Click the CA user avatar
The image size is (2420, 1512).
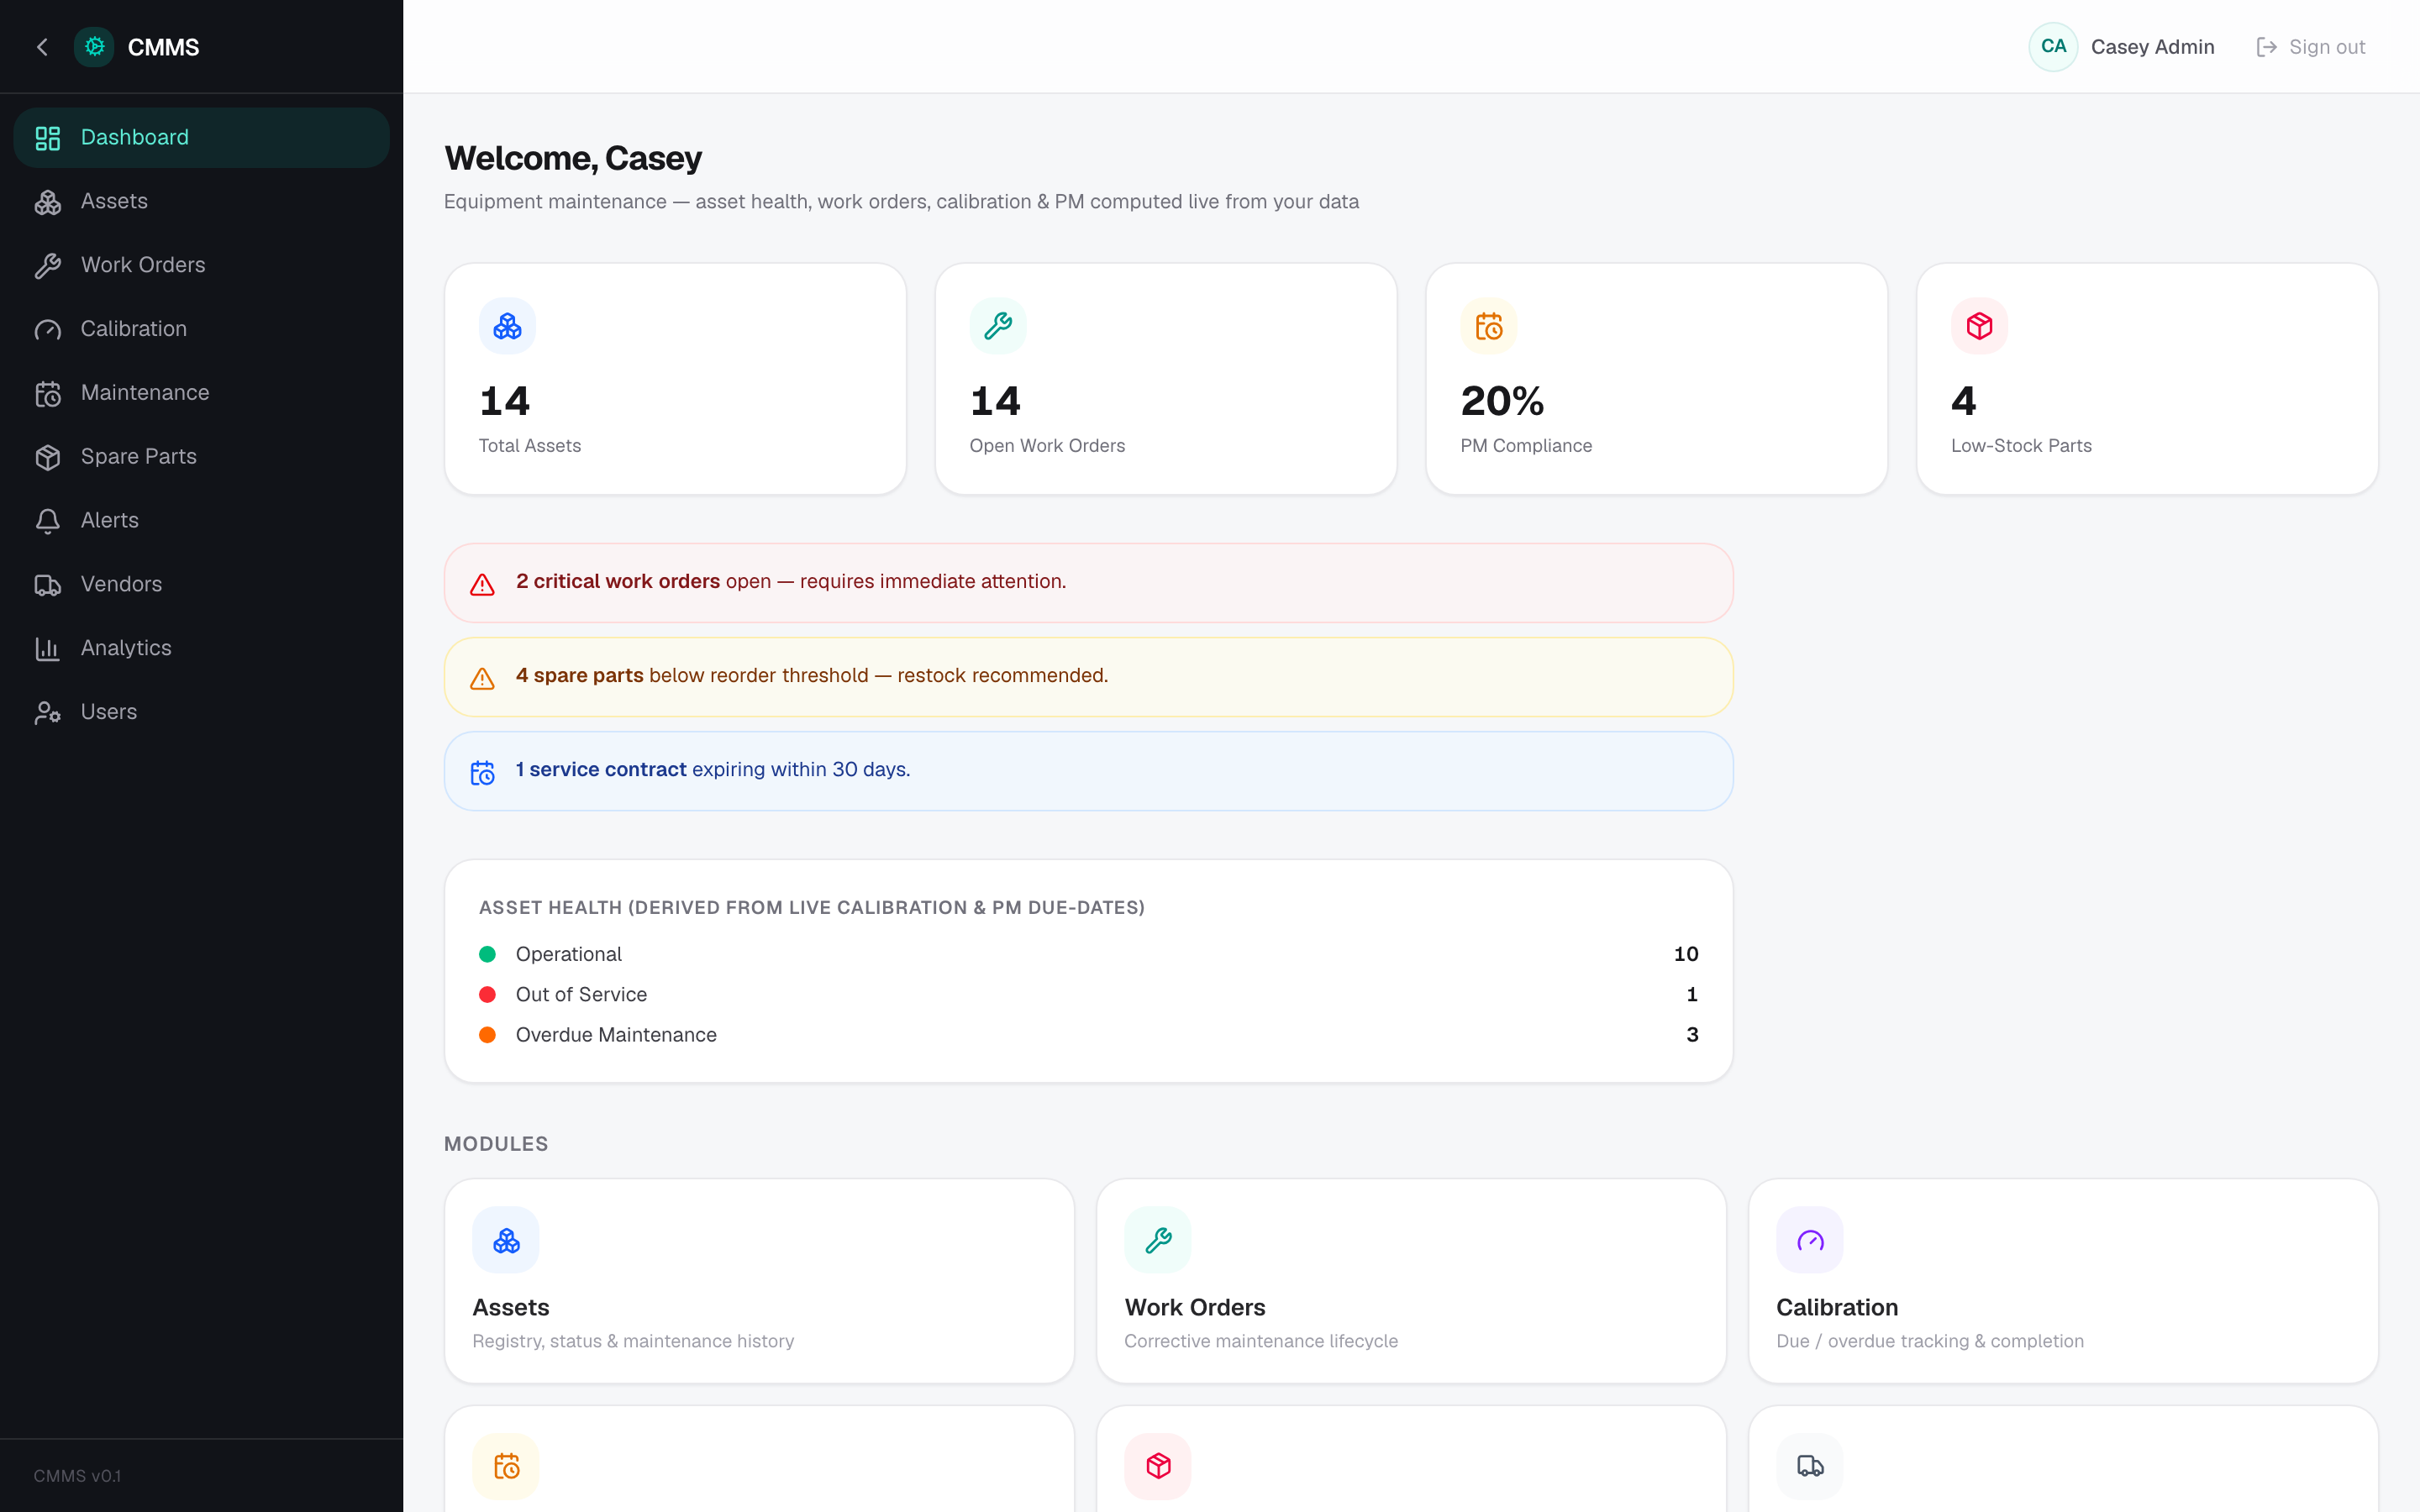pyautogui.click(x=2053, y=47)
